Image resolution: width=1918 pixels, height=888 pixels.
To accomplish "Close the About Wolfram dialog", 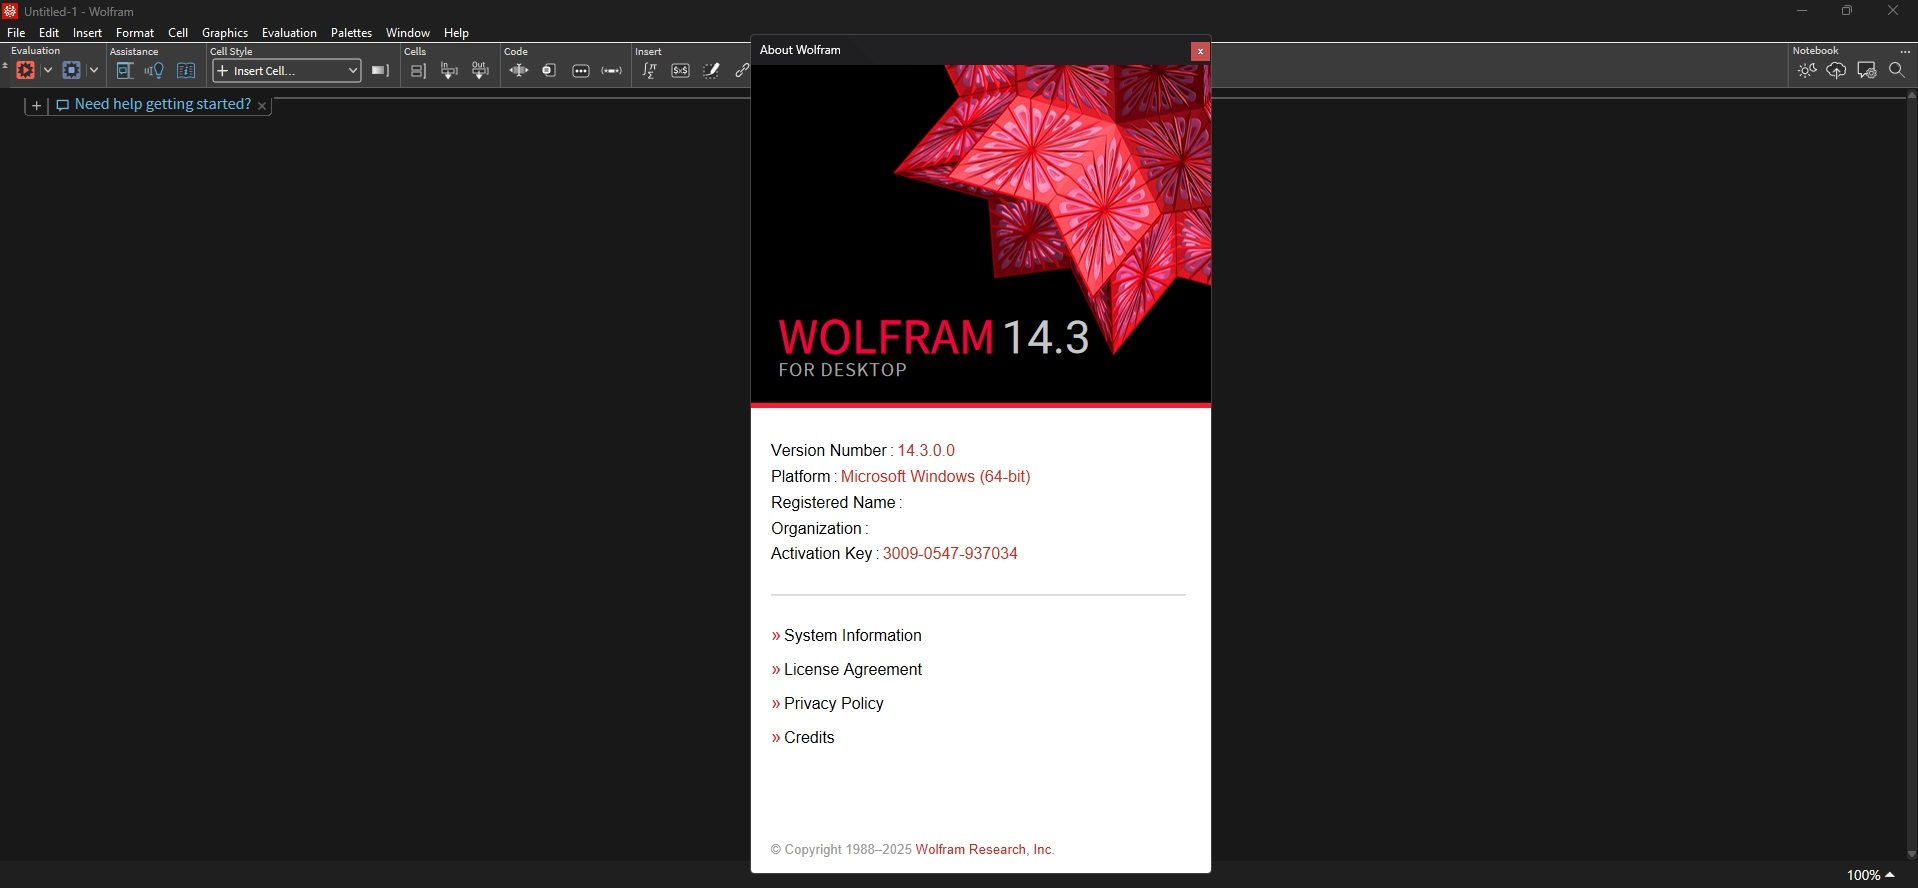I will pos(1200,51).
